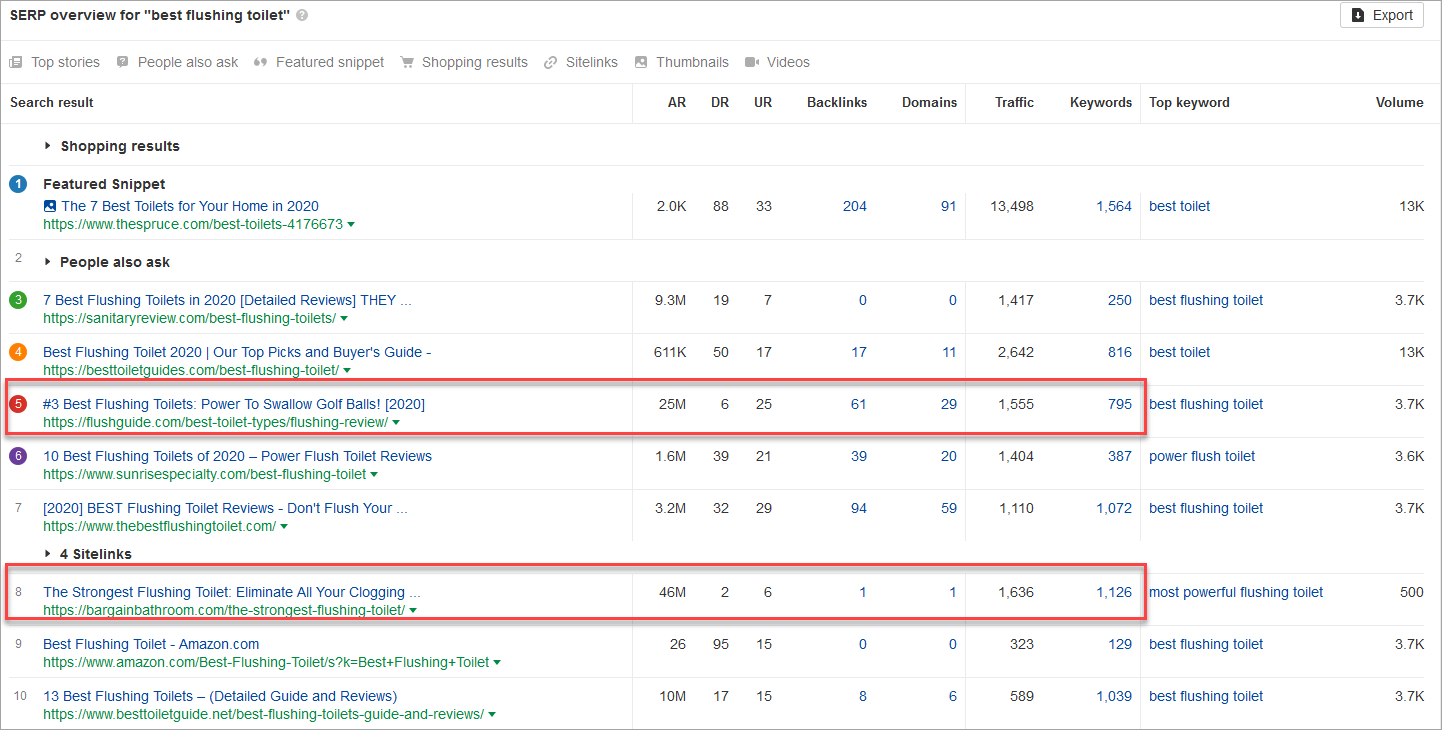Click the Export button
Image resolution: width=1442 pixels, height=730 pixels.
tap(1381, 15)
